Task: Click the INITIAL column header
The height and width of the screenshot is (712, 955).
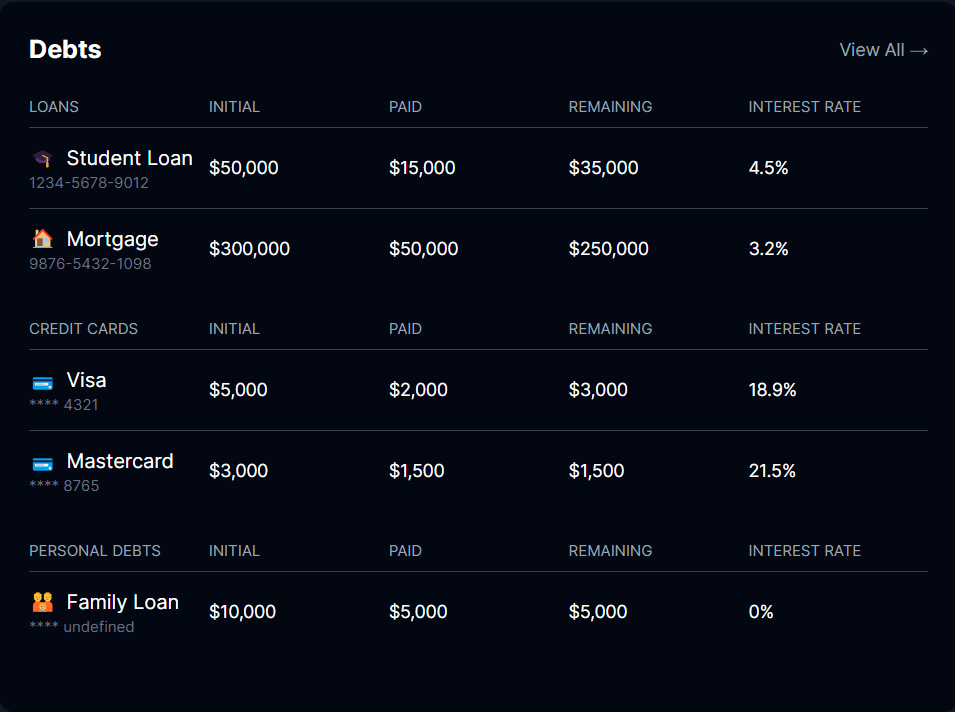Action: (x=234, y=107)
